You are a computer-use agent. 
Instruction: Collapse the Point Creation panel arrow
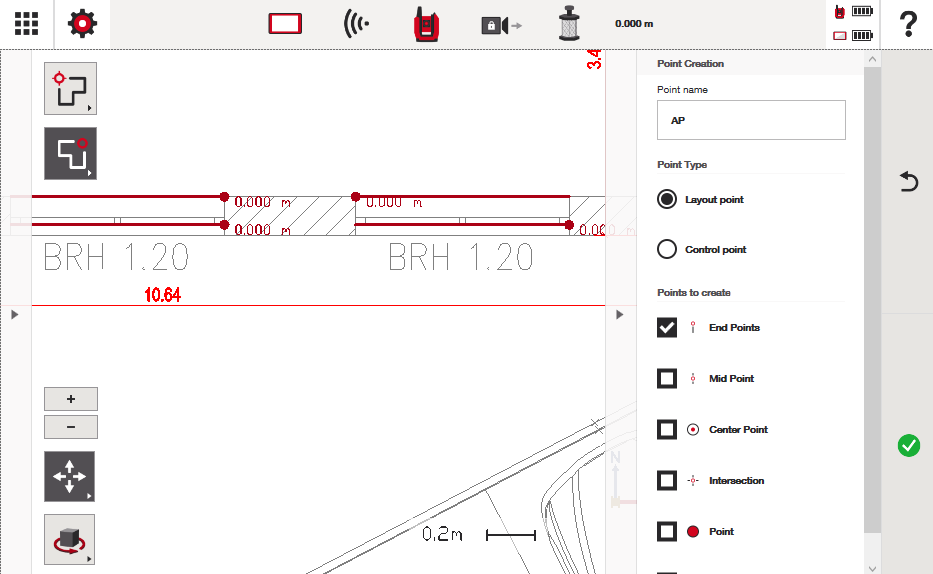tap(621, 314)
